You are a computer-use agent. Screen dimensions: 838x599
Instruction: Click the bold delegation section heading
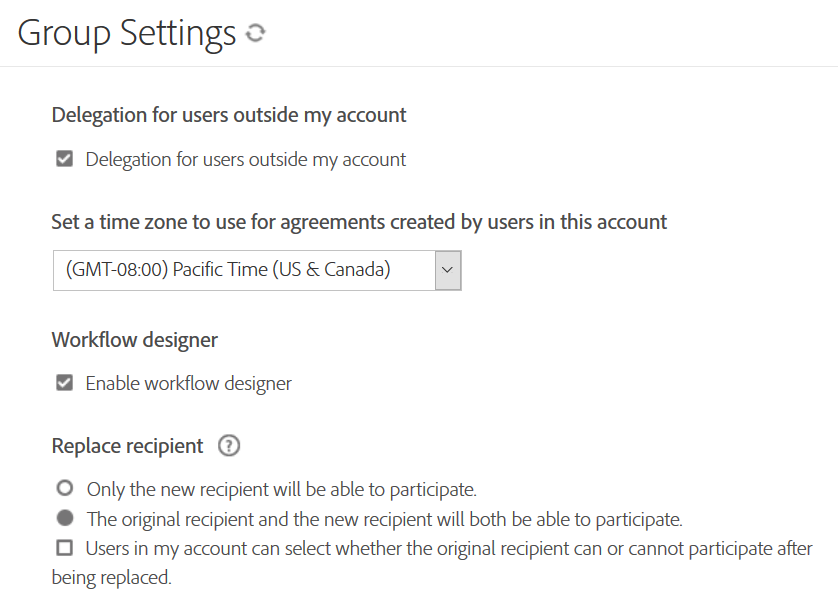coord(229,115)
